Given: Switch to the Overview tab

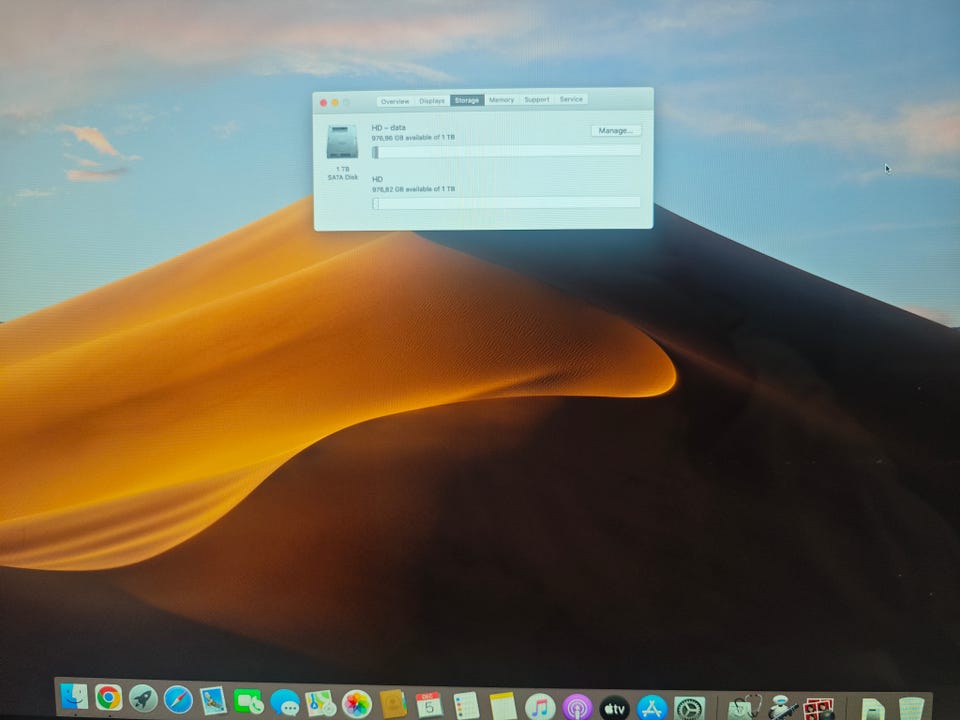Looking at the screenshot, I should [x=395, y=101].
